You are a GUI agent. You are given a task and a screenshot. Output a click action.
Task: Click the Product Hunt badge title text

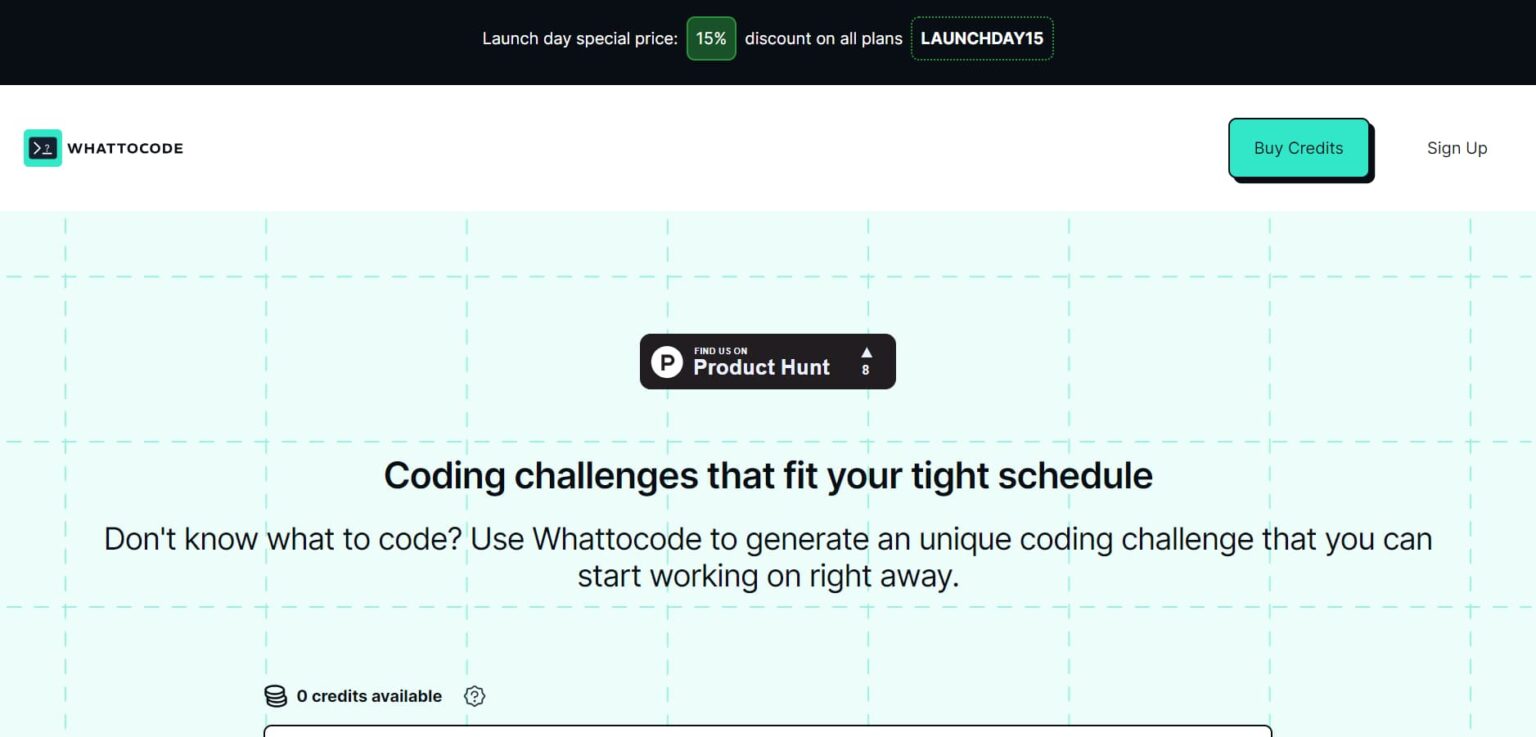(x=761, y=367)
